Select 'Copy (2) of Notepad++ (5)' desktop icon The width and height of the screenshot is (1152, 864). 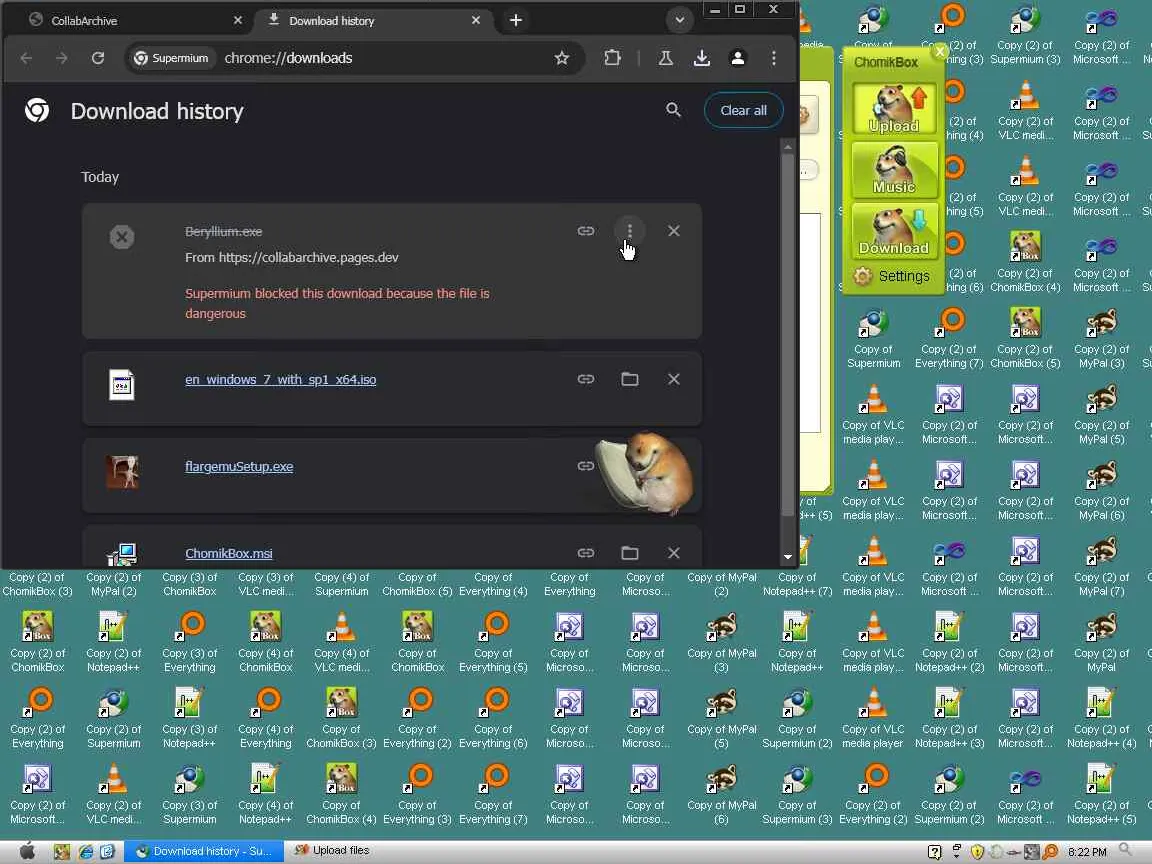(x=1101, y=792)
